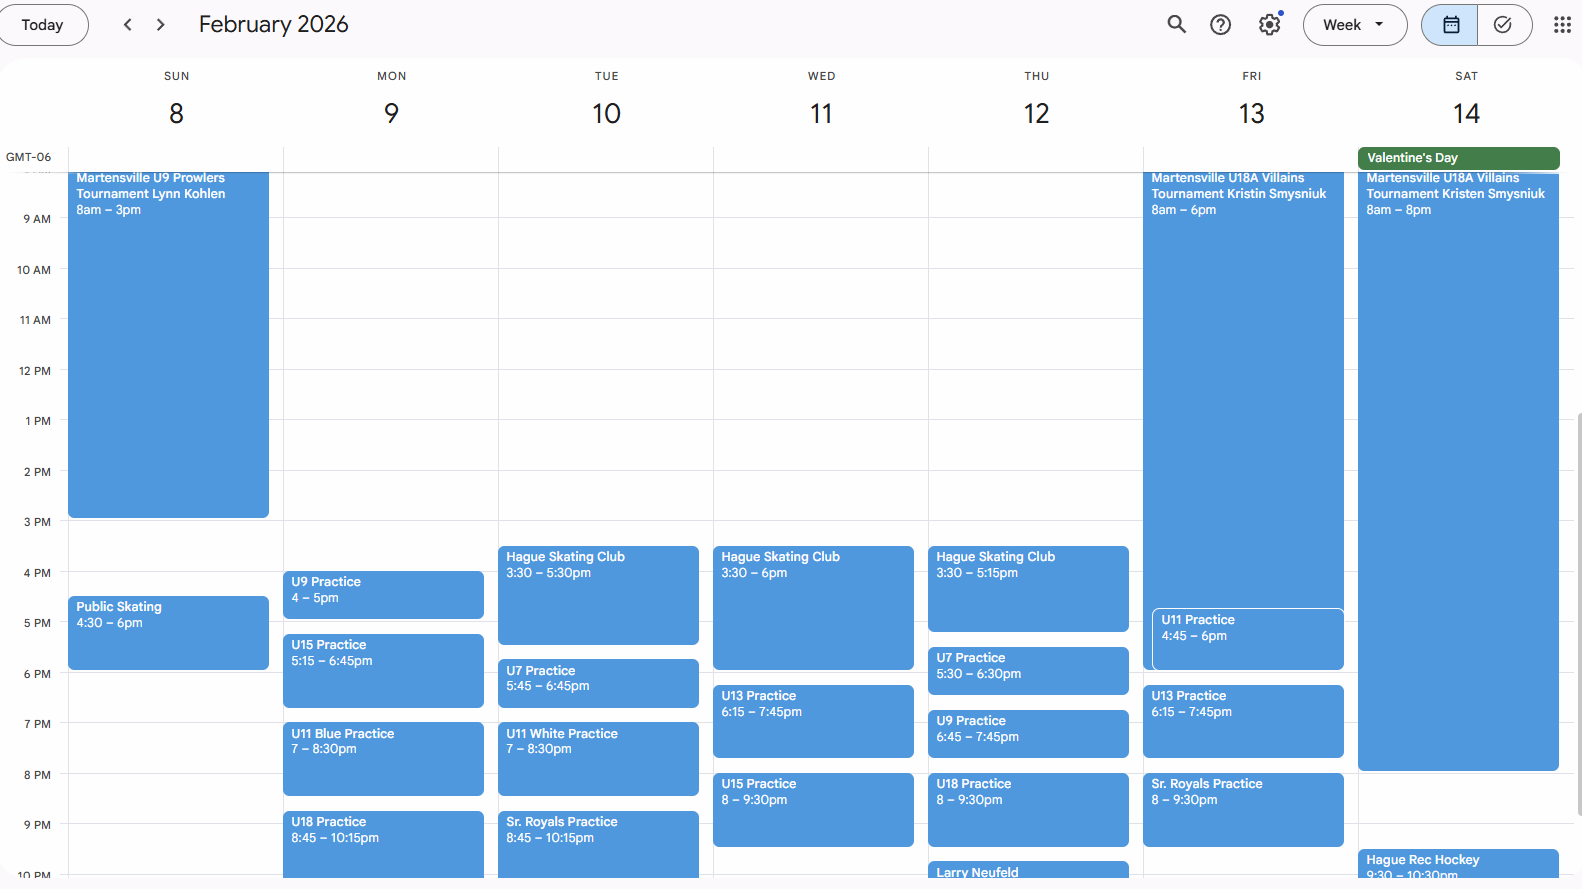1582x889 pixels.
Task: Jump to Today
Action: (42, 25)
